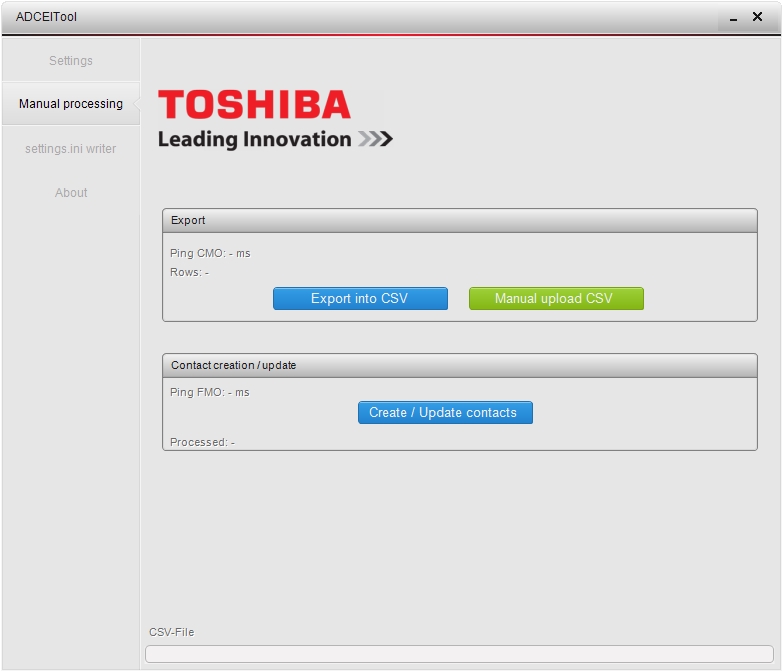Select the Manual processing tab
This screenshot has height=671, width=782.
point(71,104)
